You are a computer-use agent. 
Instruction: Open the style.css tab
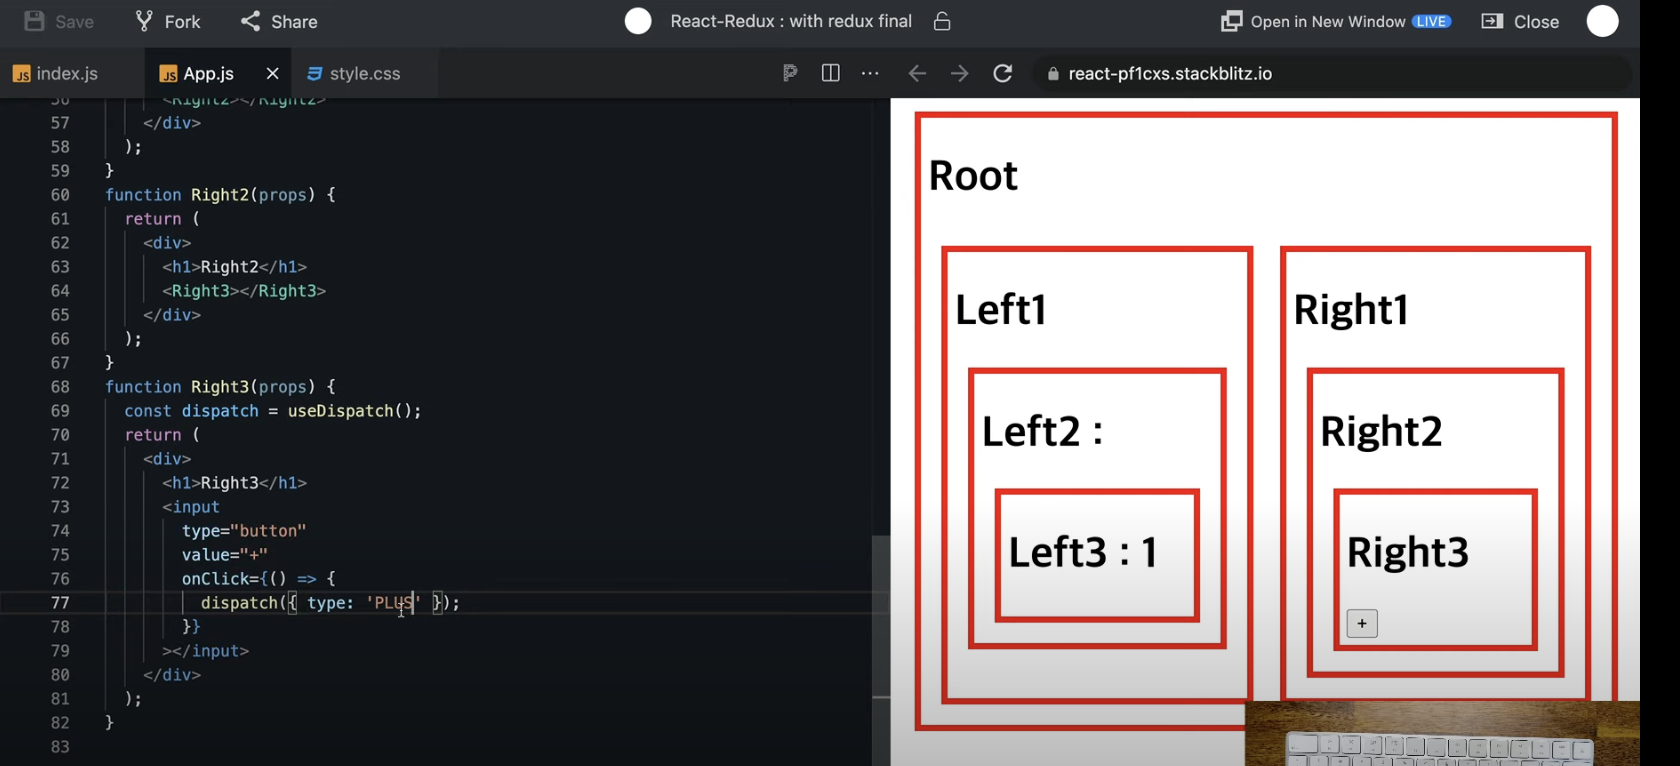tap(354, 74)
